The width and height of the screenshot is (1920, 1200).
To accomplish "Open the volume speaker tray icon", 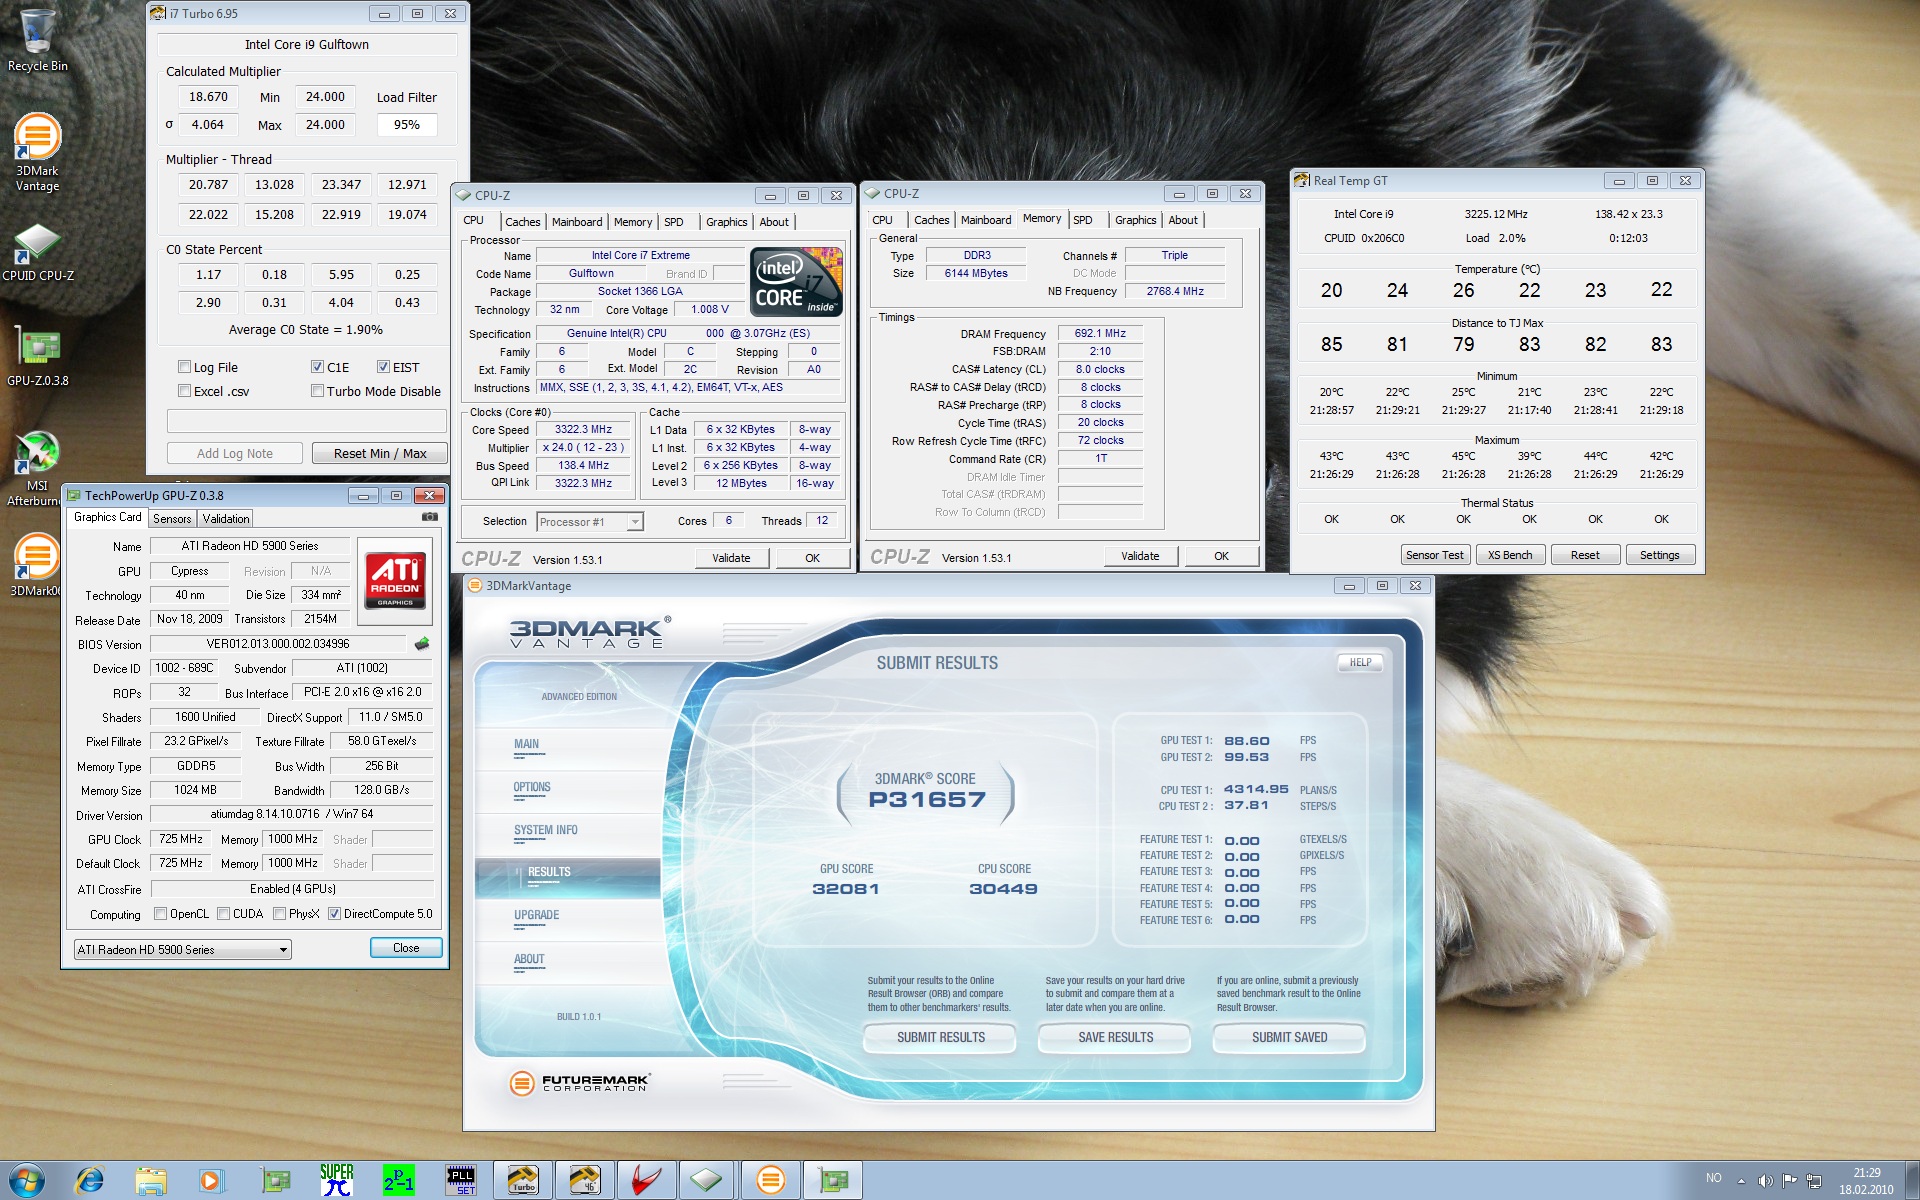I will 1765,1181.
